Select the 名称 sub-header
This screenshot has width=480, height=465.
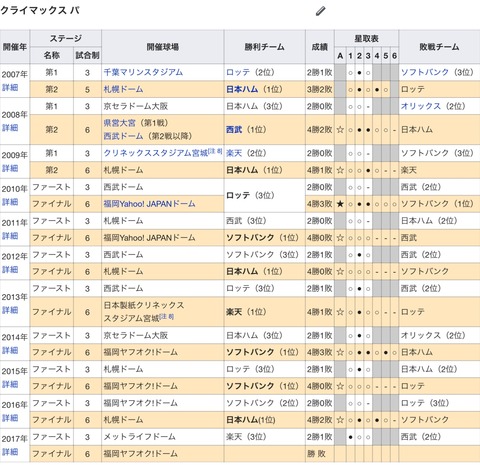click(52, 55)
